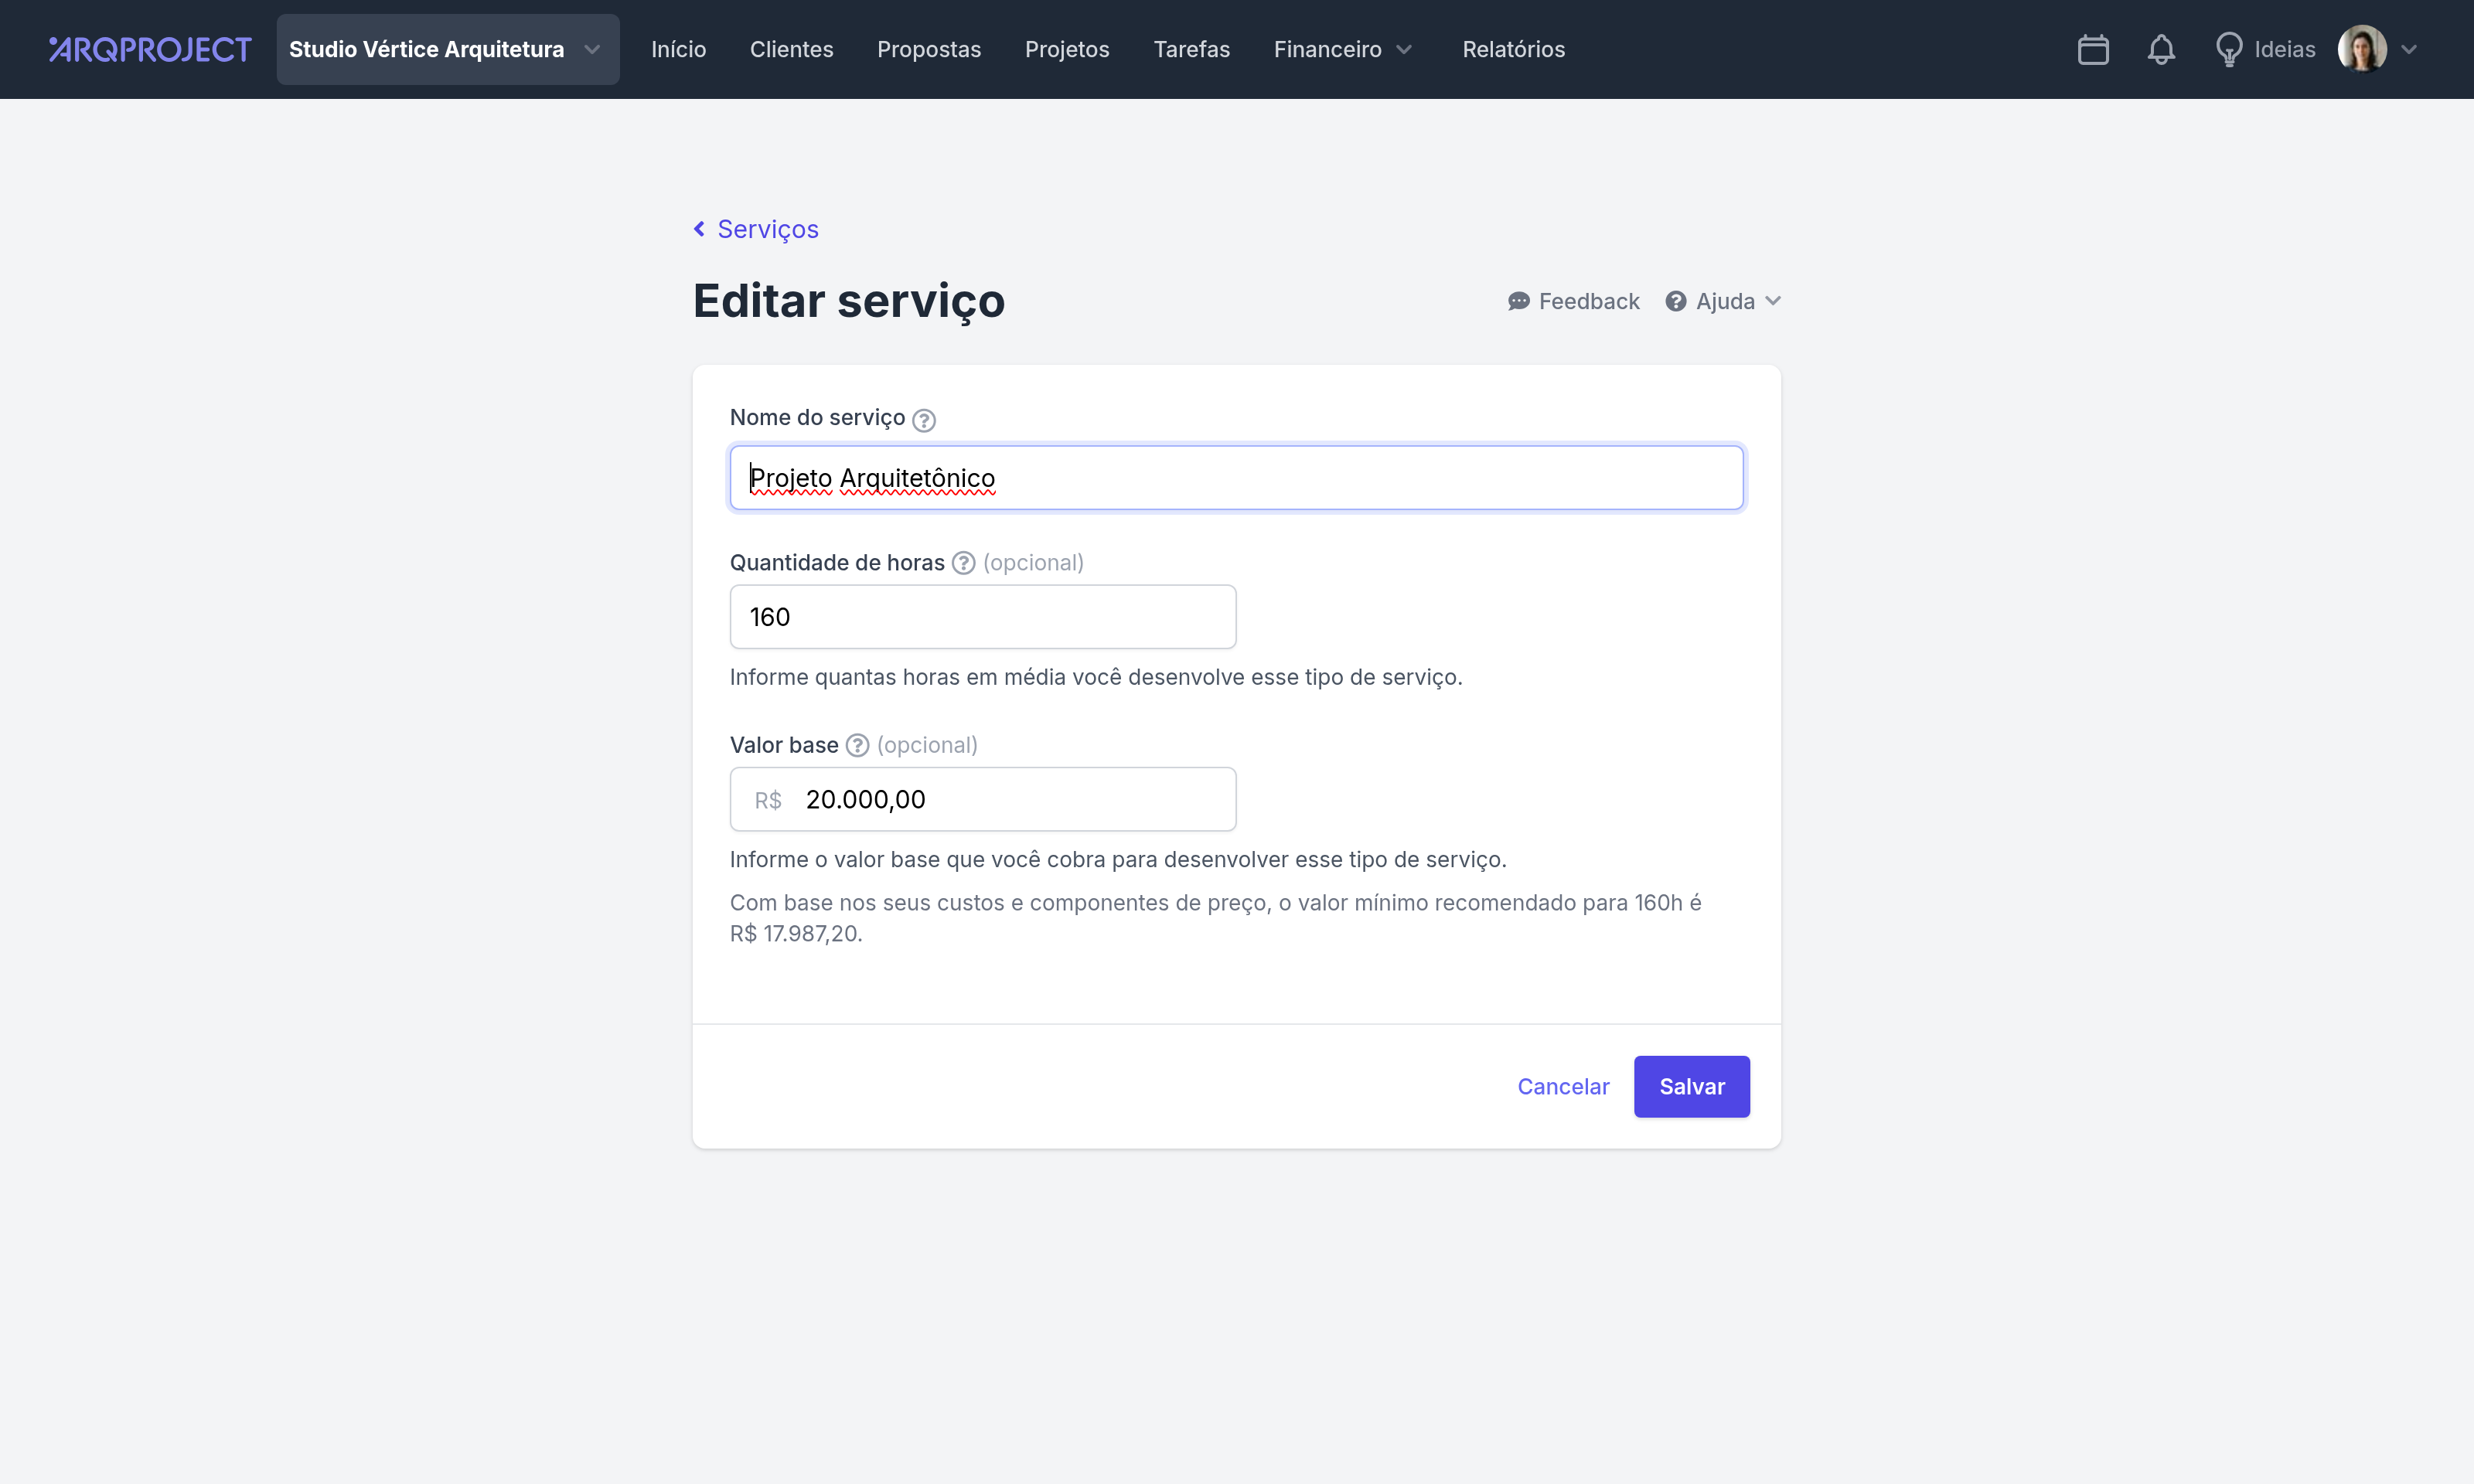Click the user avatar photo
2474x1484 pixels.
[x=2362, y=49]
